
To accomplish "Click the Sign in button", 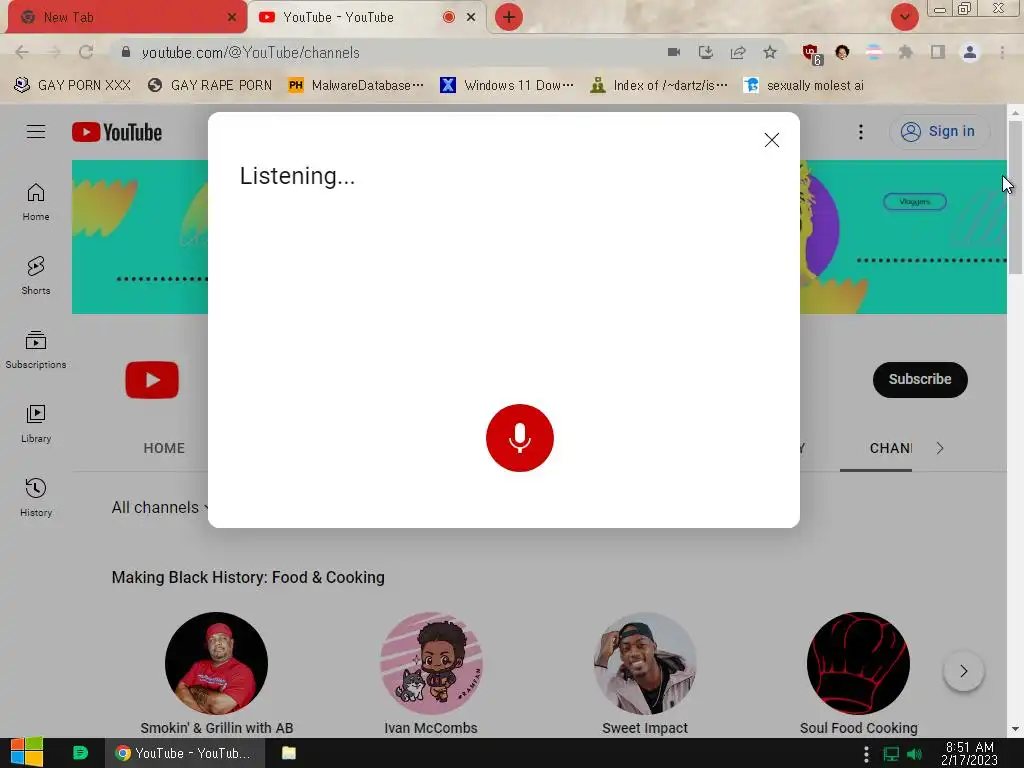I will coord(939,131).
